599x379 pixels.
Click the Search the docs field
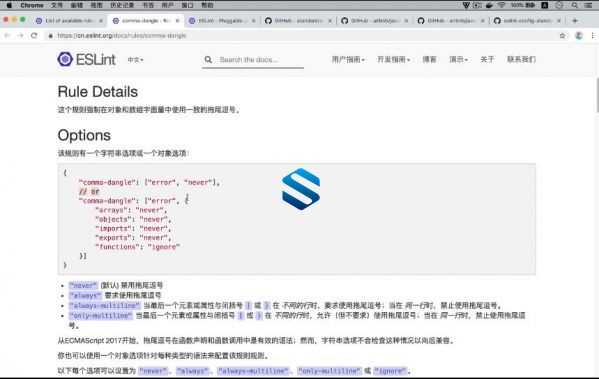click(x=253, y=60)
